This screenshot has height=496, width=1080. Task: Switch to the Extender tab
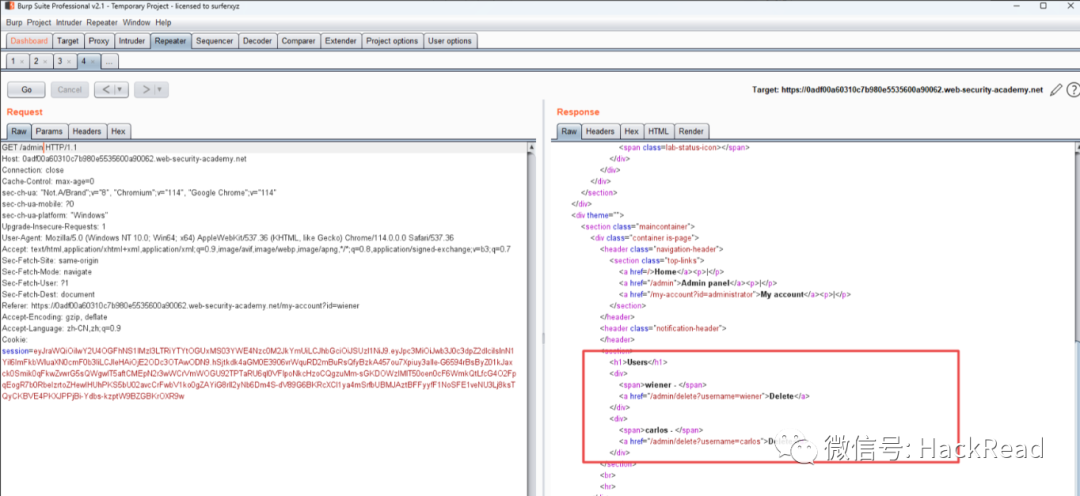pos(341,41)
